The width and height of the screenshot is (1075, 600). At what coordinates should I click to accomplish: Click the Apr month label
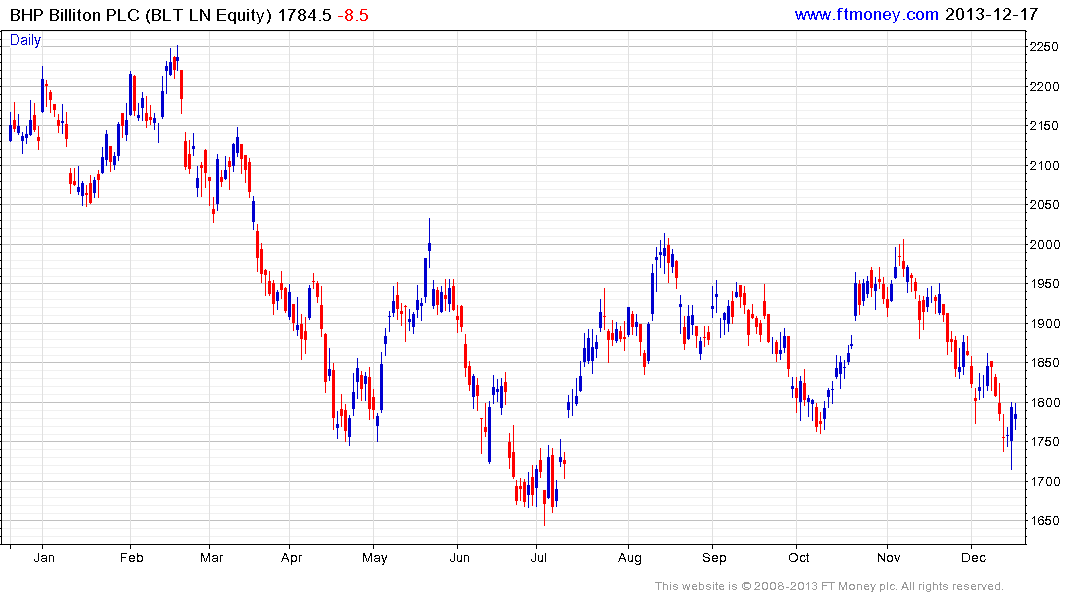[291, 557]
